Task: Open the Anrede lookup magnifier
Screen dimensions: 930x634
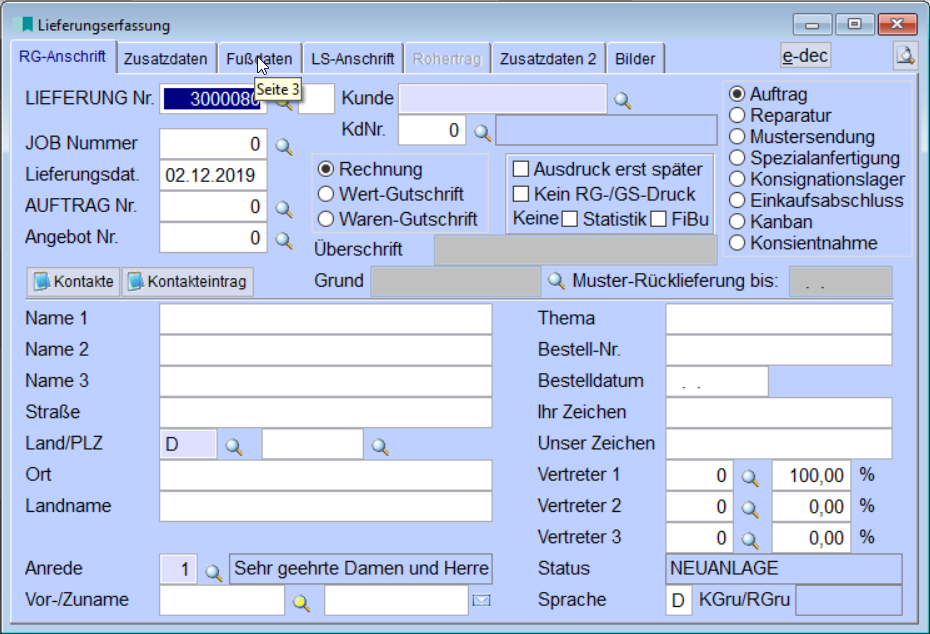Action: point(214,571)
